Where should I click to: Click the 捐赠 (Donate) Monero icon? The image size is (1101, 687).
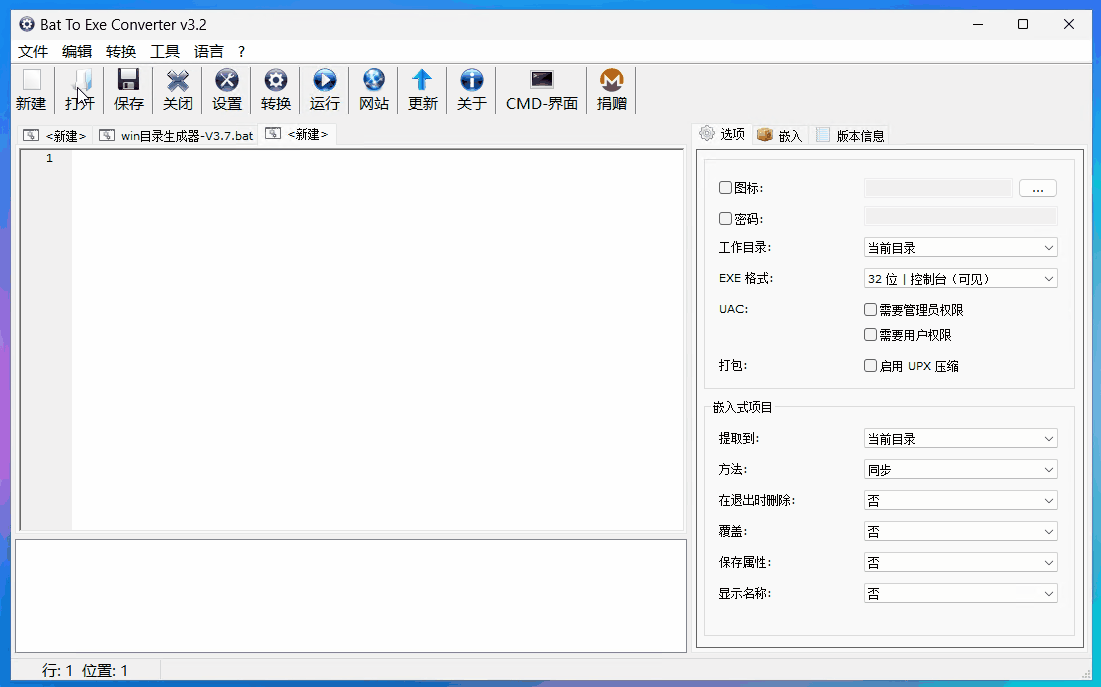[612, 81]
